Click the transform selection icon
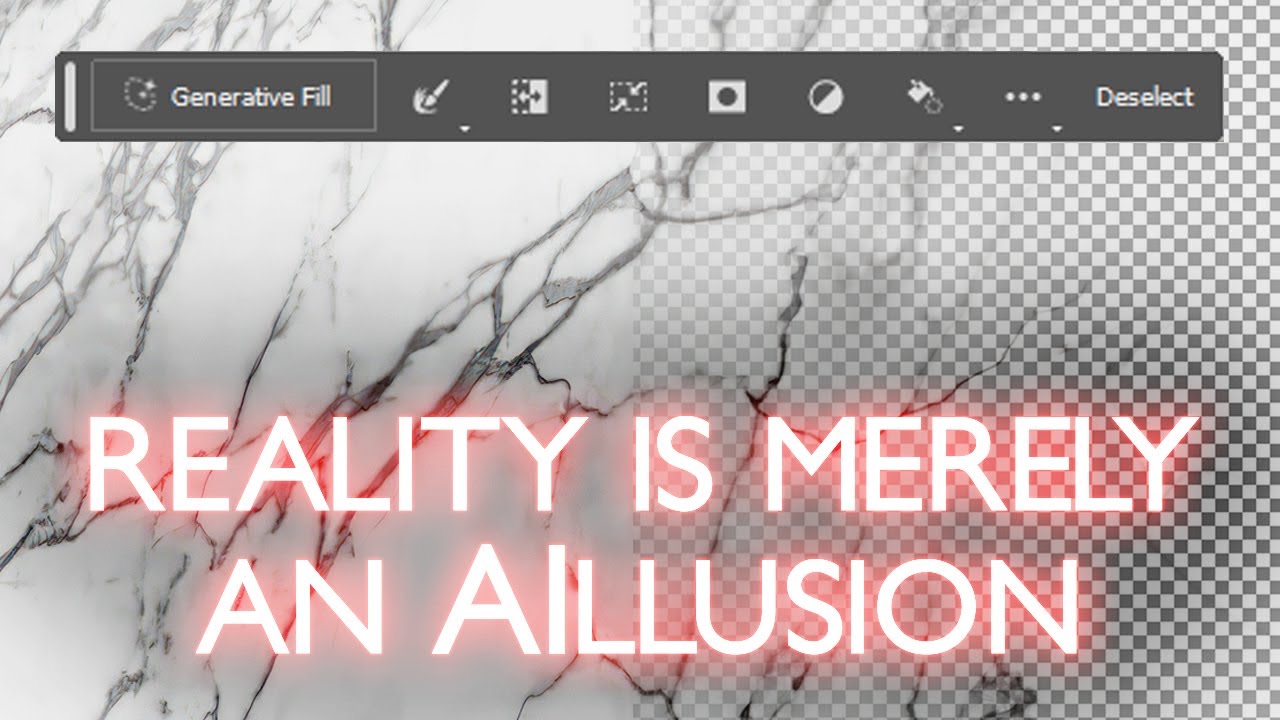The width and height of the screenshot is (1280, 720). click(x=628, y=97)
